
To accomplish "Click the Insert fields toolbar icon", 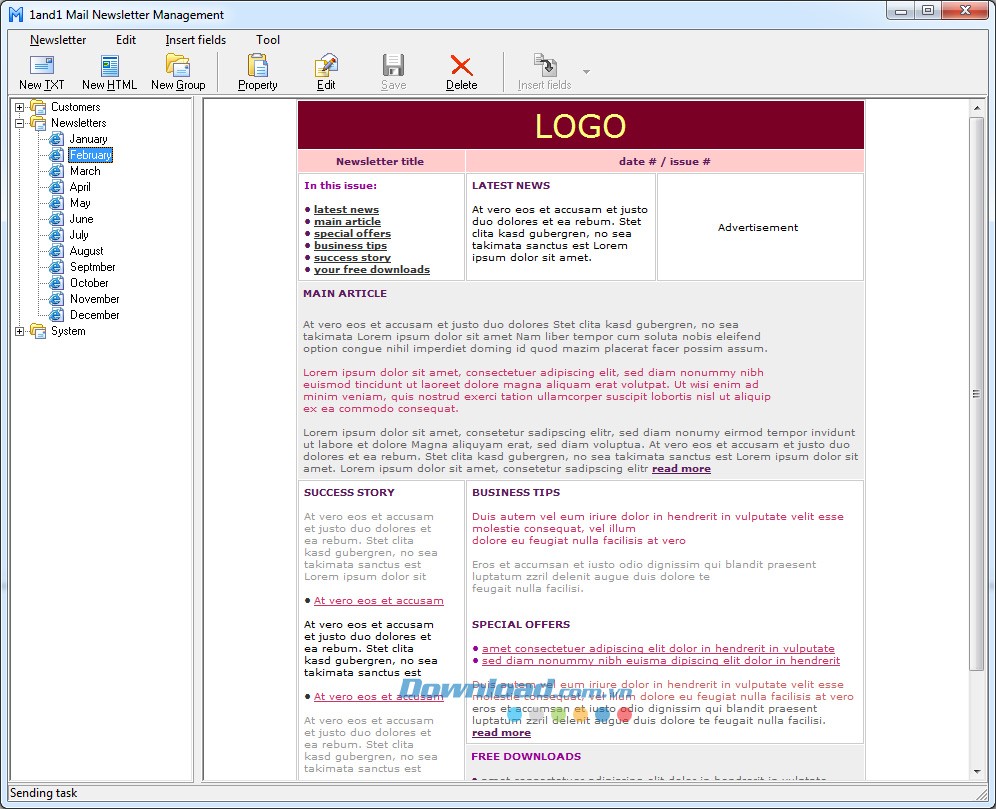I will (544, 66).
